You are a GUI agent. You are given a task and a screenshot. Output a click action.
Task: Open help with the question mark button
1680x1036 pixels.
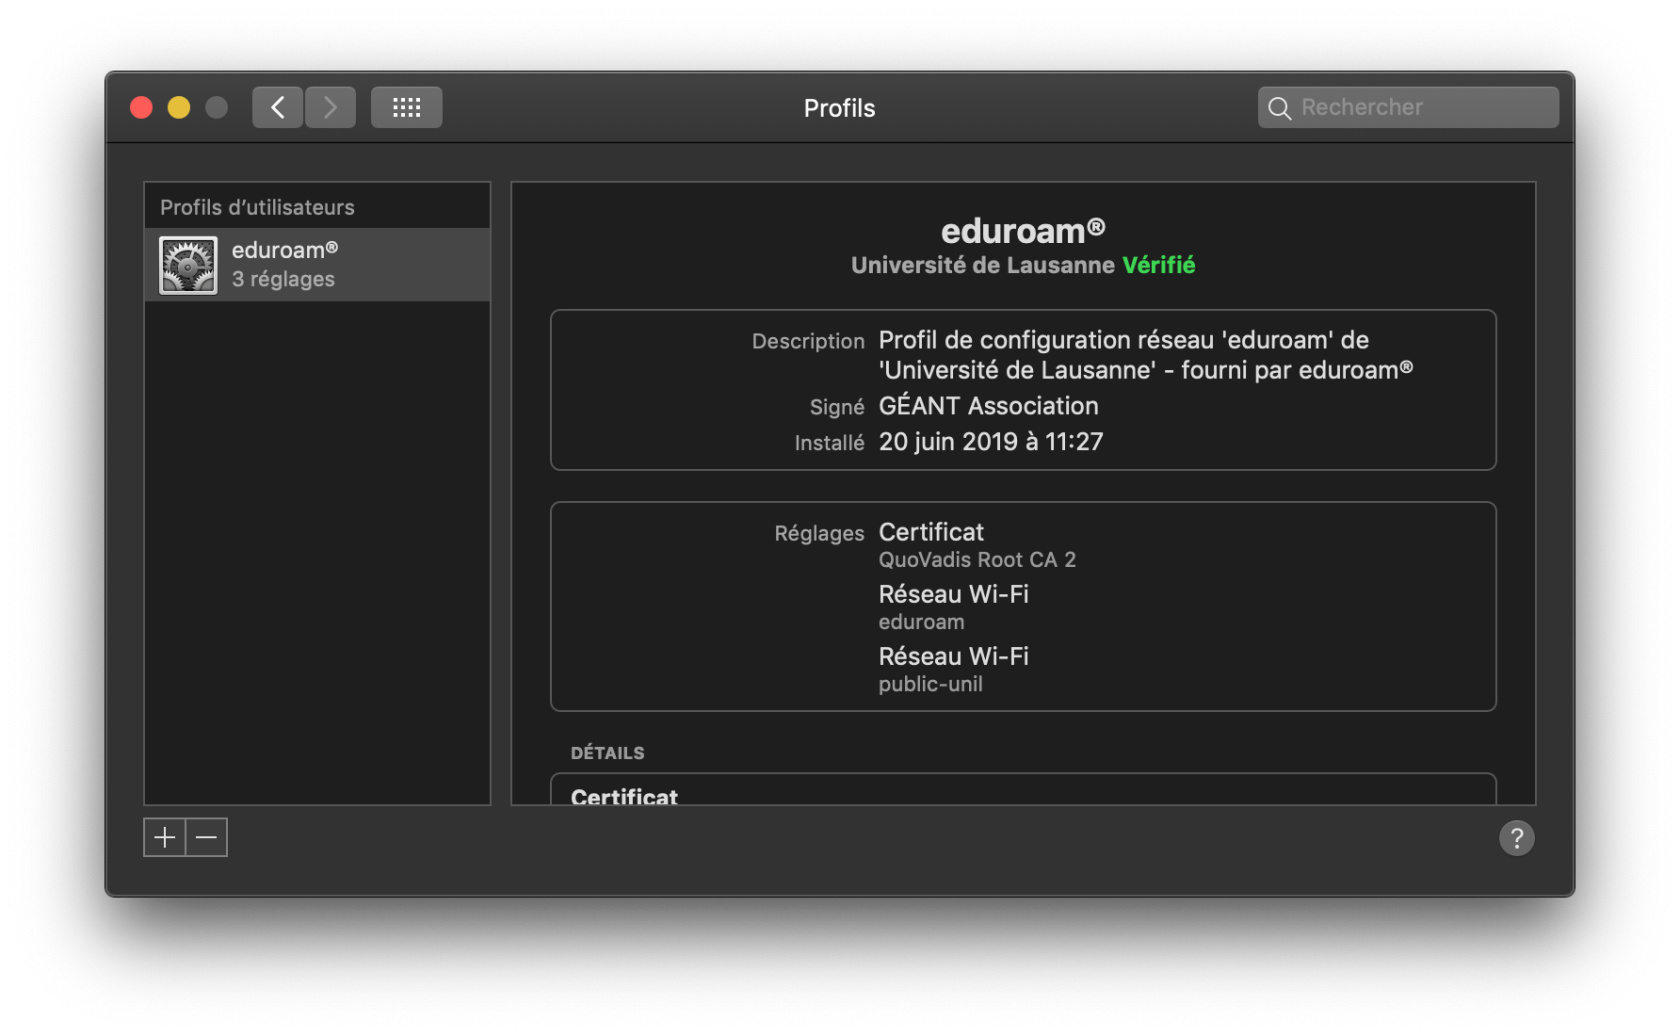(1517, 838)
